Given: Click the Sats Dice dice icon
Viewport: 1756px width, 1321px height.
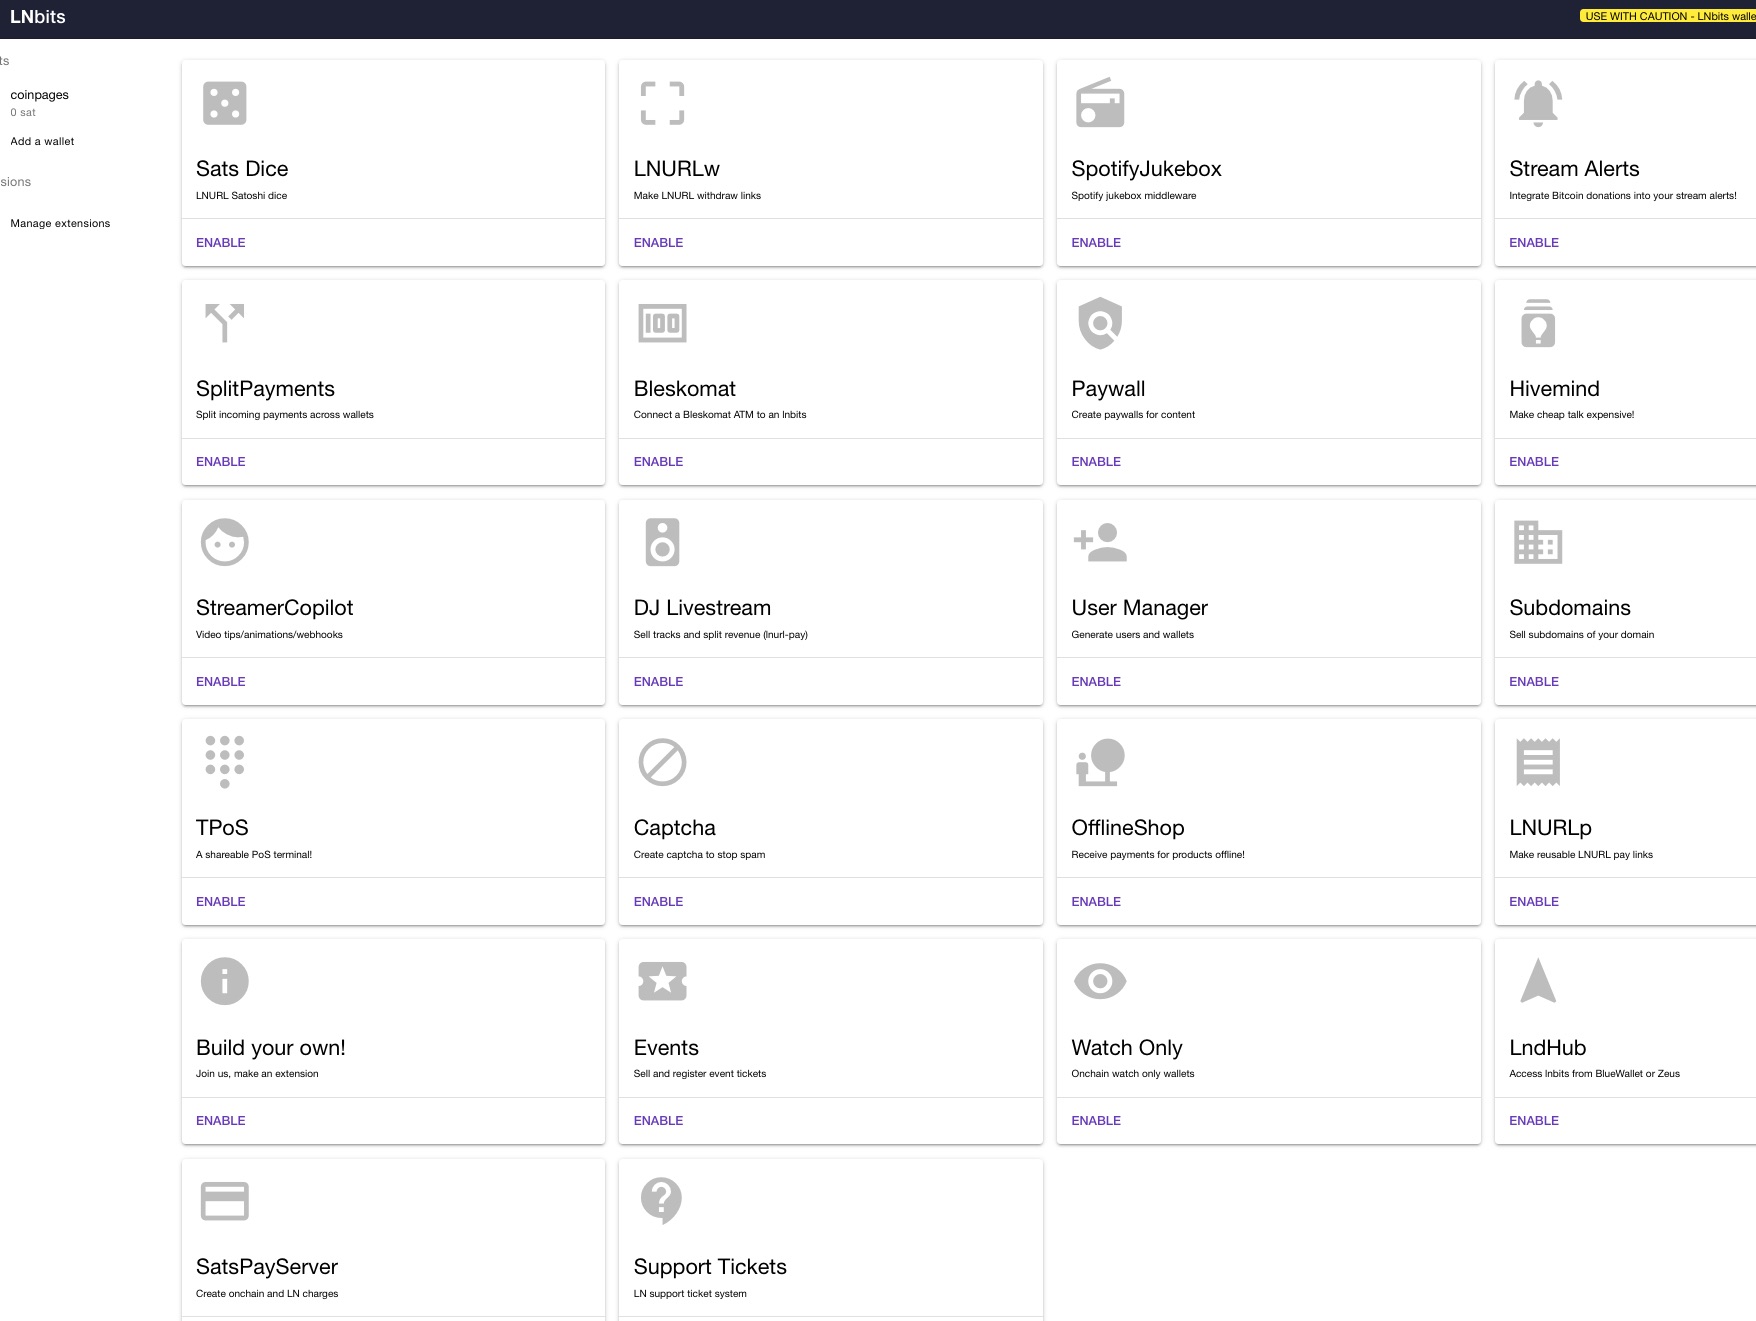Looking at the screenshot, I should [x=224, y=102].
